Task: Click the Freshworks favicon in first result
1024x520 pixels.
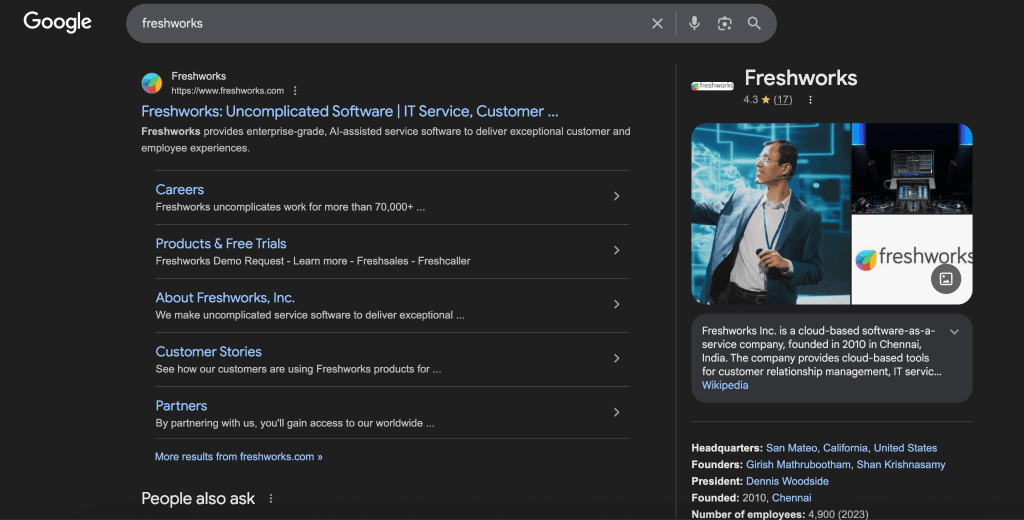Action: click(x=152, y=83)
